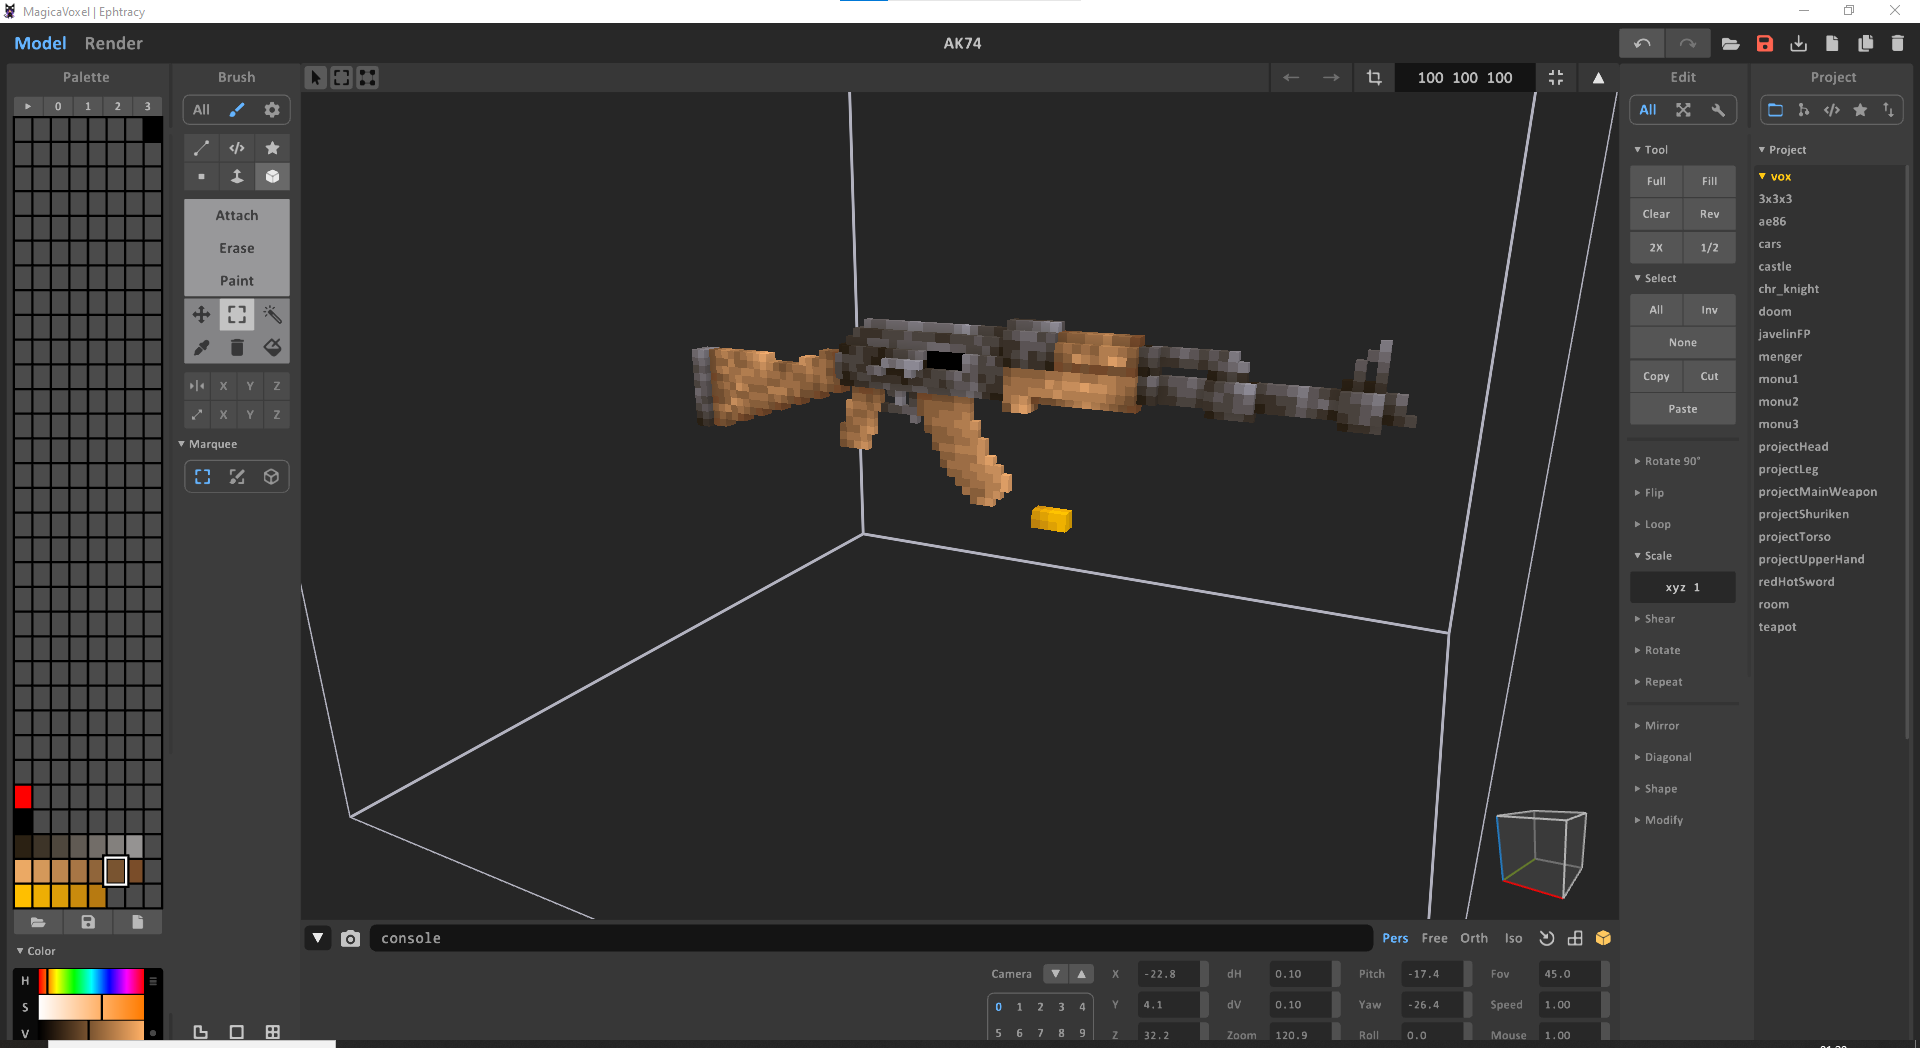Image resolution: width=1920 pixels, height=1048 pixels.
Task: Click the undo arrow icon
Action: point(1642,44)
